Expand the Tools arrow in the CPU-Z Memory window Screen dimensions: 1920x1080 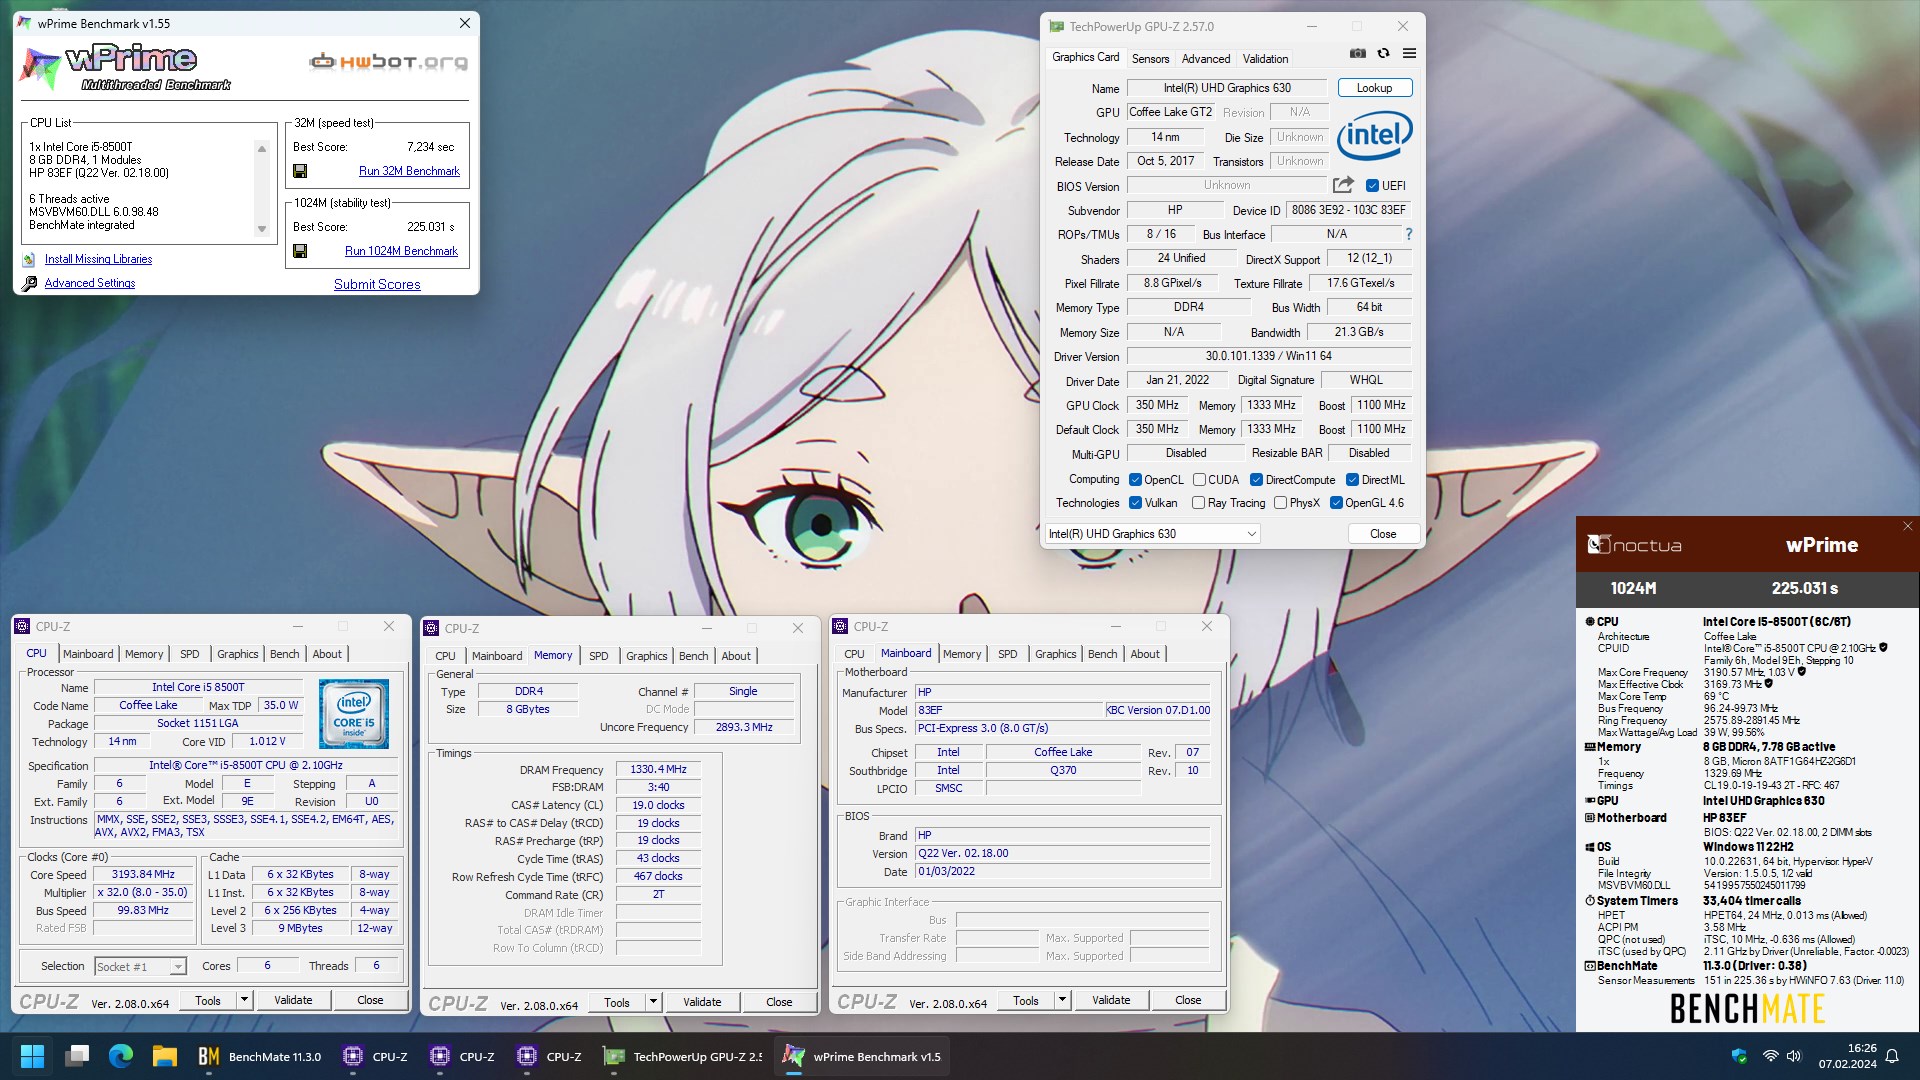[652, 1002]
